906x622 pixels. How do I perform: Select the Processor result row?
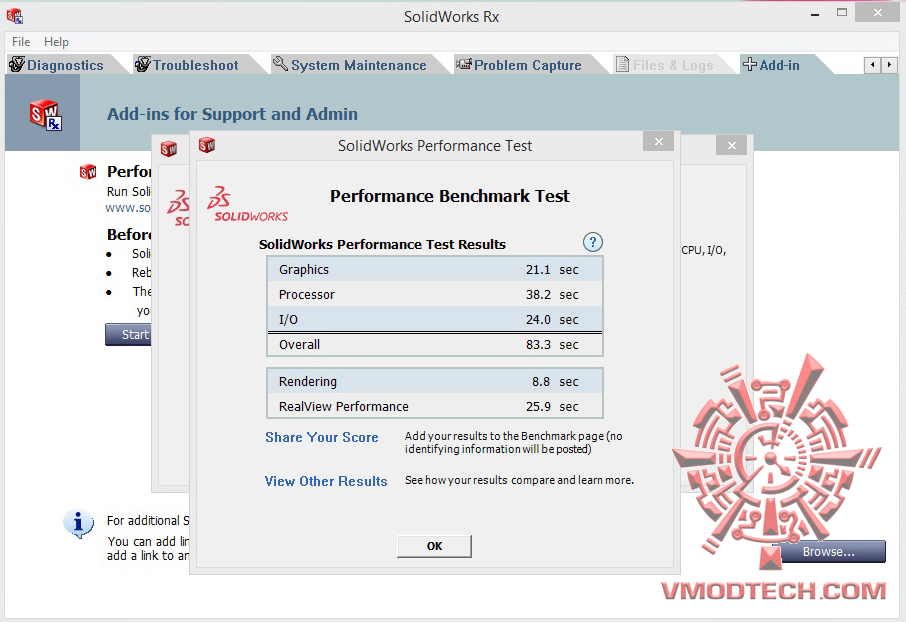click(x=435, y=294)
